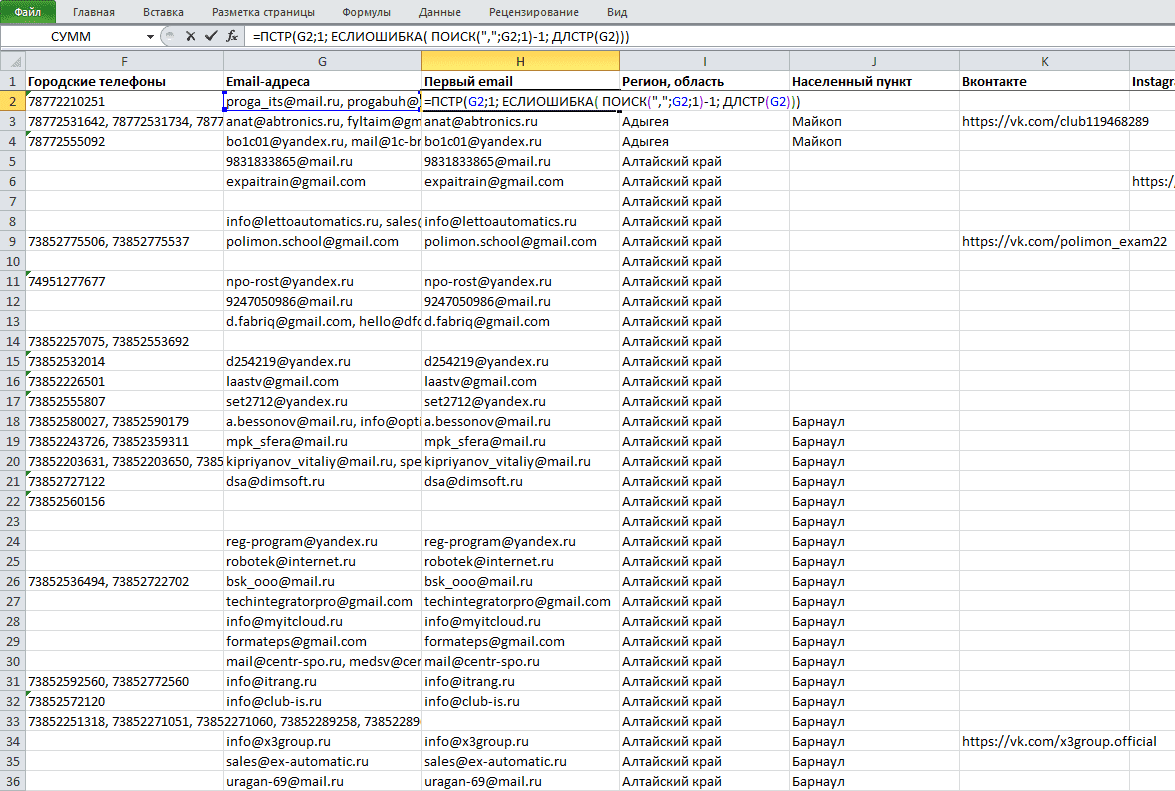
Task: Open the Рецензирование tab
Action: (x=534, y=12)
